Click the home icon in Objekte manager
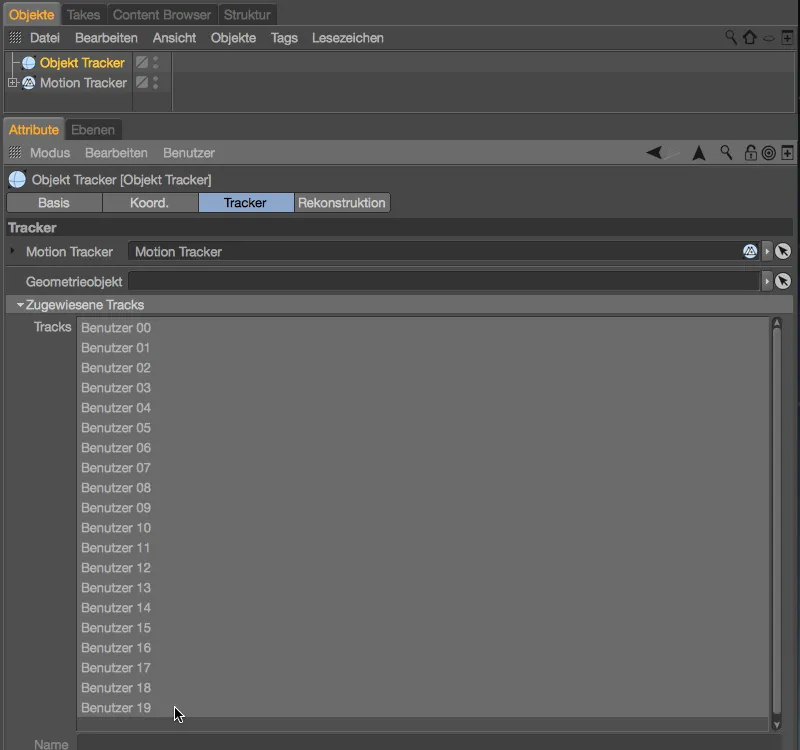Image resolution: width=800 pixels, height=750 pixels. [749, 37]
